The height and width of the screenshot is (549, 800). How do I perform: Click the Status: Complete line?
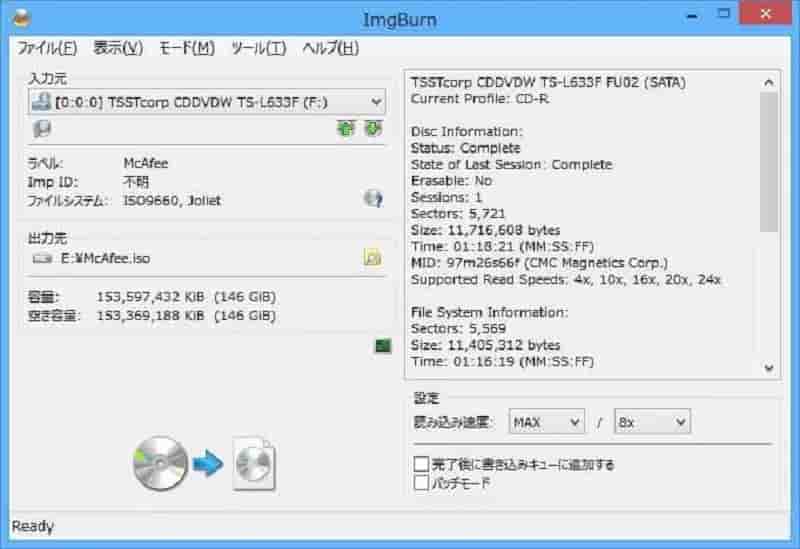tap(465, 148)
